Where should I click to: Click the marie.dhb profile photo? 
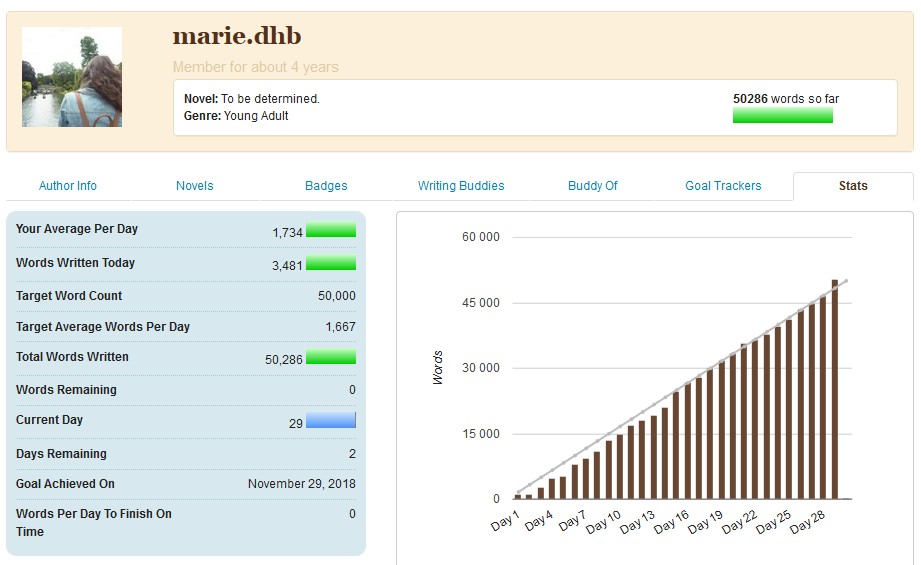pyautogui.click(x=72, y=77)
